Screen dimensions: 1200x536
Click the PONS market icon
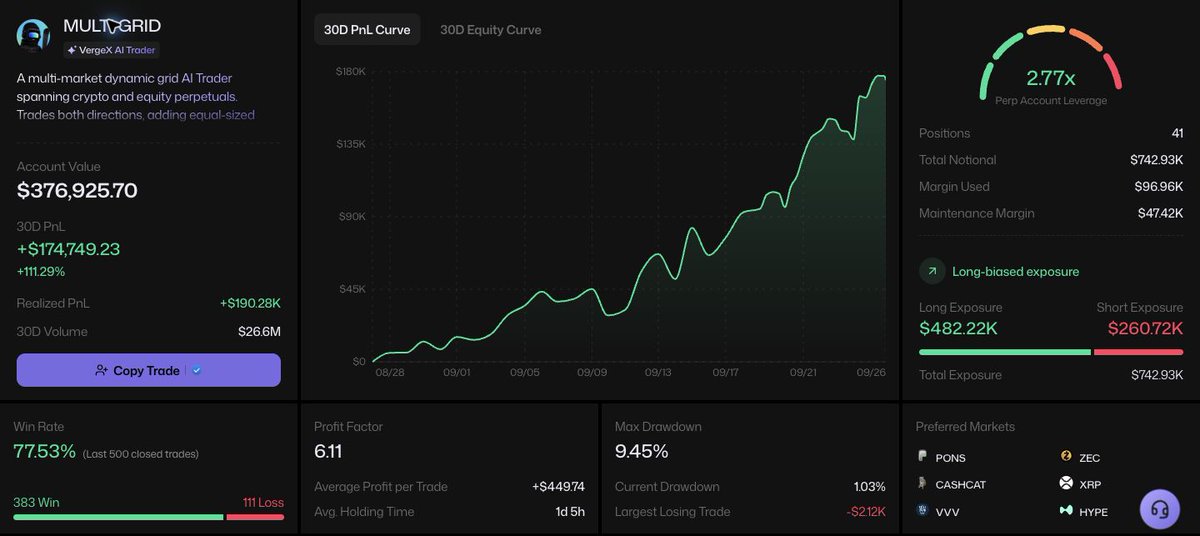pyautogui.click(x=923, y=456)
